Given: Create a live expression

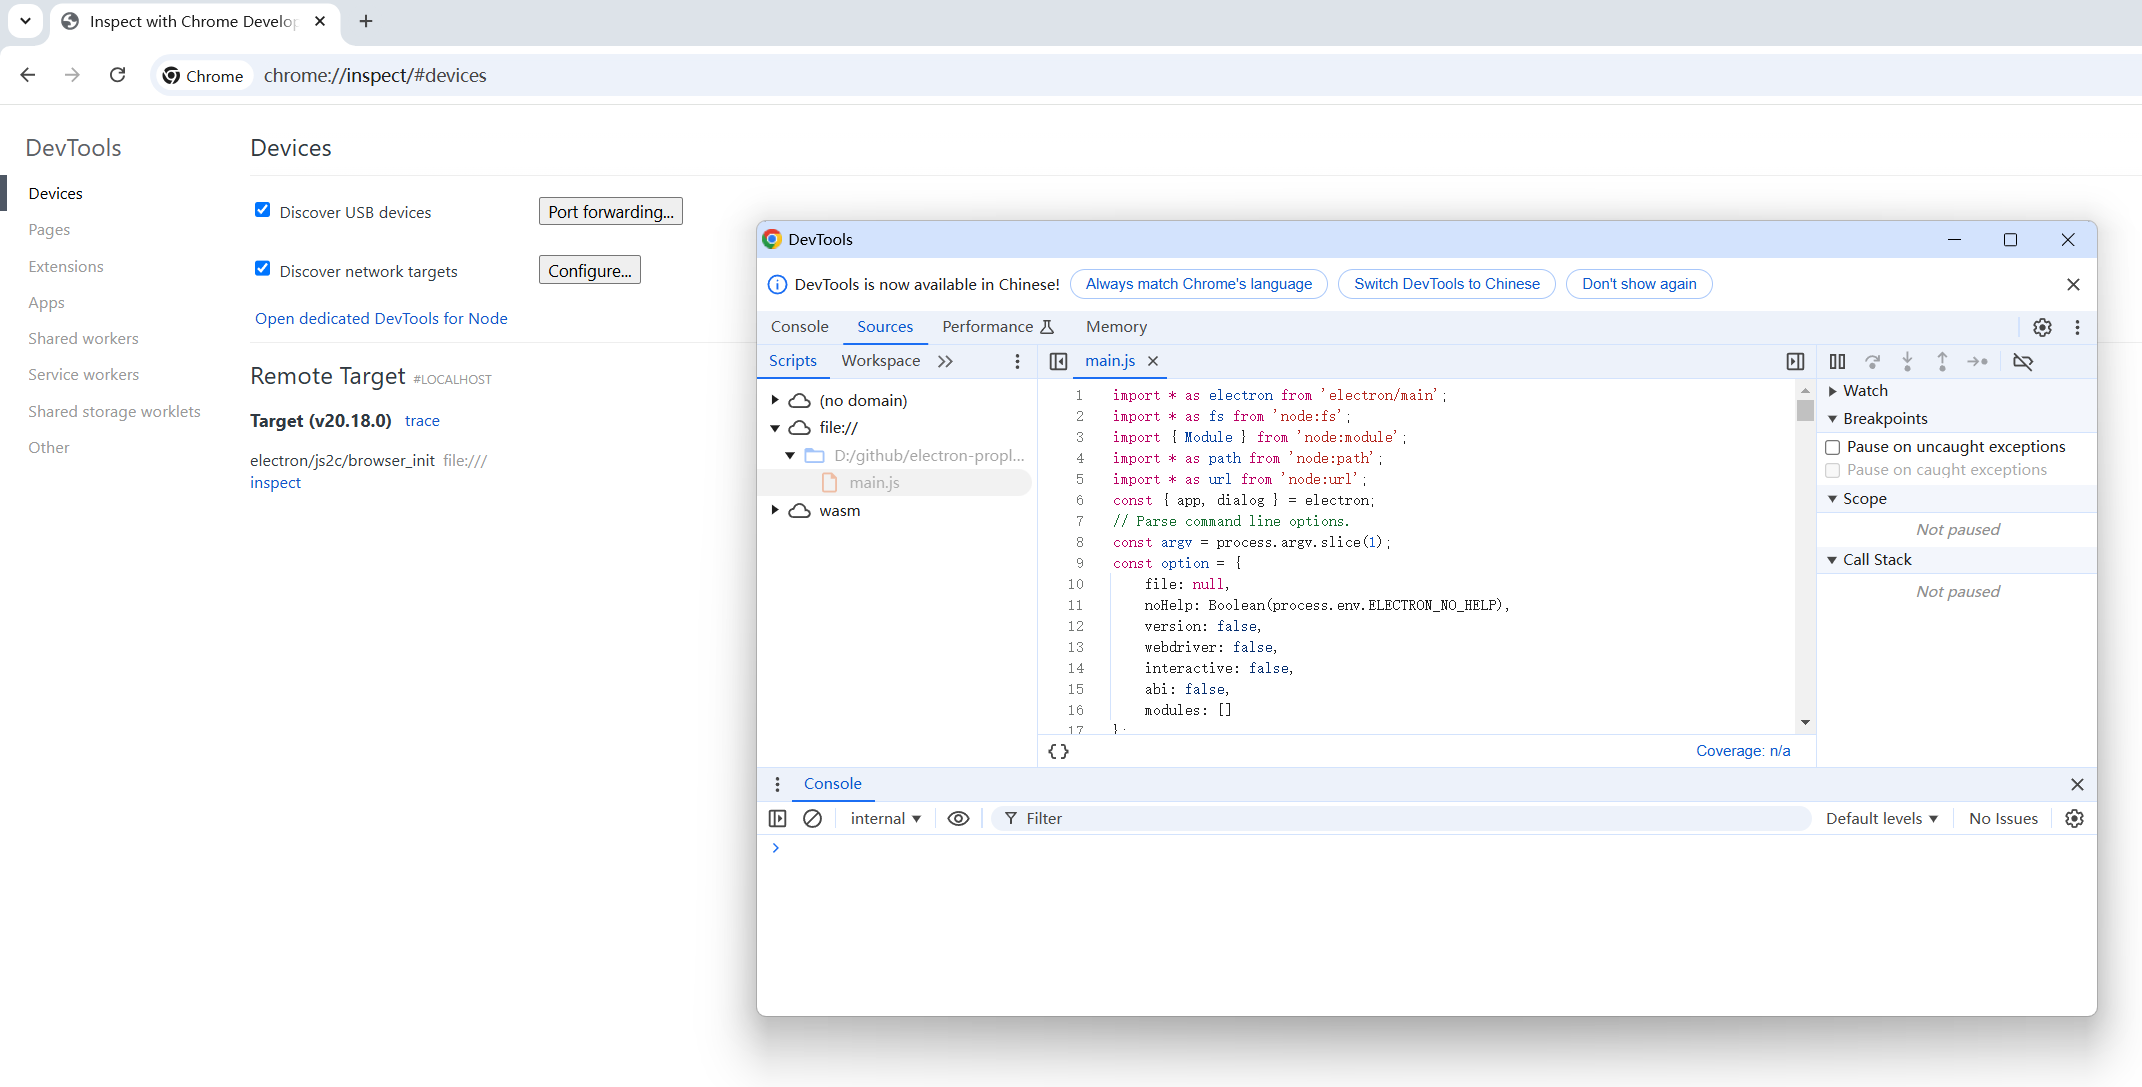Looking at the screenshot, I should click(958, 818).
